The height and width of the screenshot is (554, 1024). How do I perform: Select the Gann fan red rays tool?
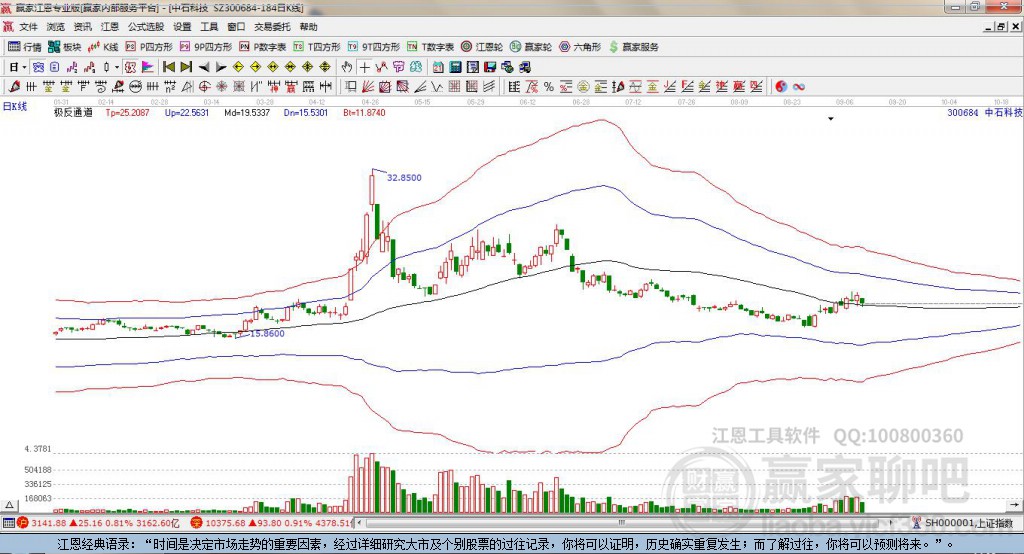[368, 87]
